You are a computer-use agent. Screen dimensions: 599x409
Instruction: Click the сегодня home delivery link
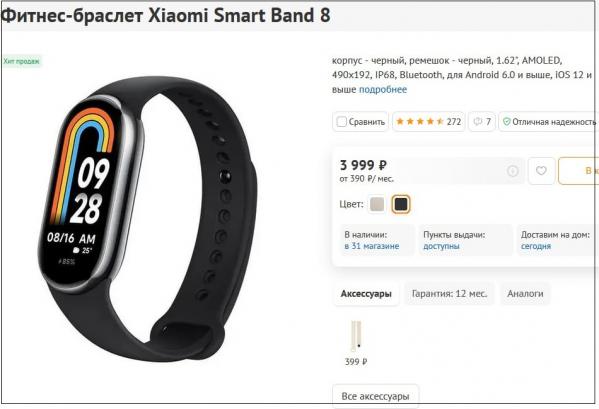[x=536, y=246]
